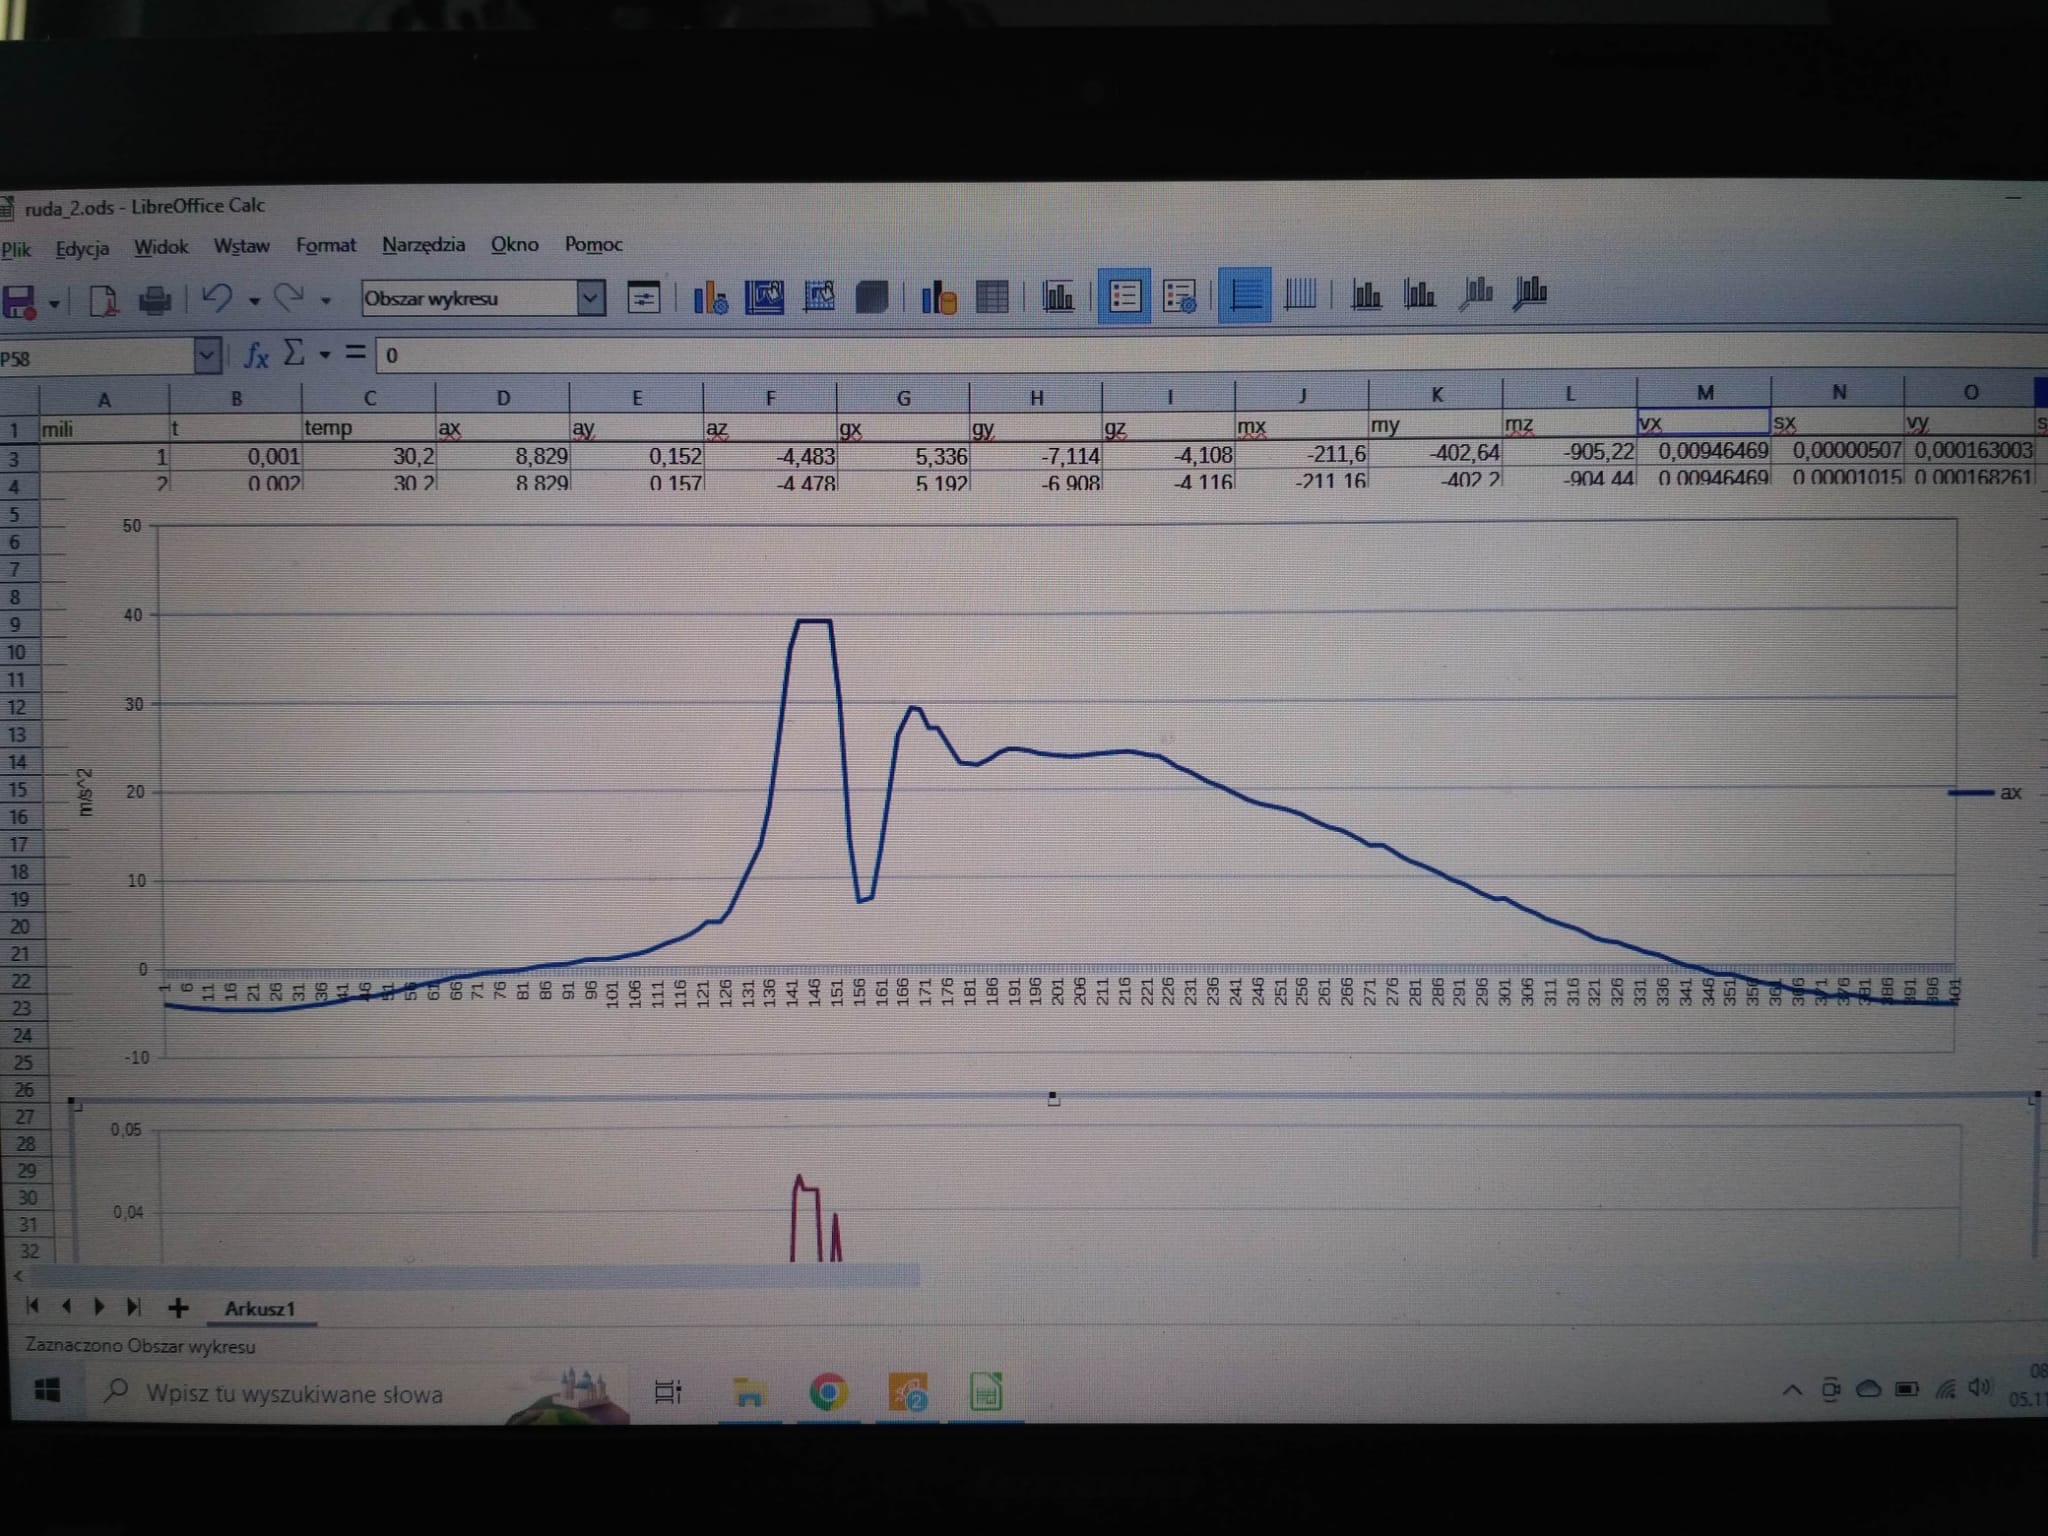This screenshot has width=2048, height=1536.
Task: Click the Undo arrow icon
Action: 217,298
